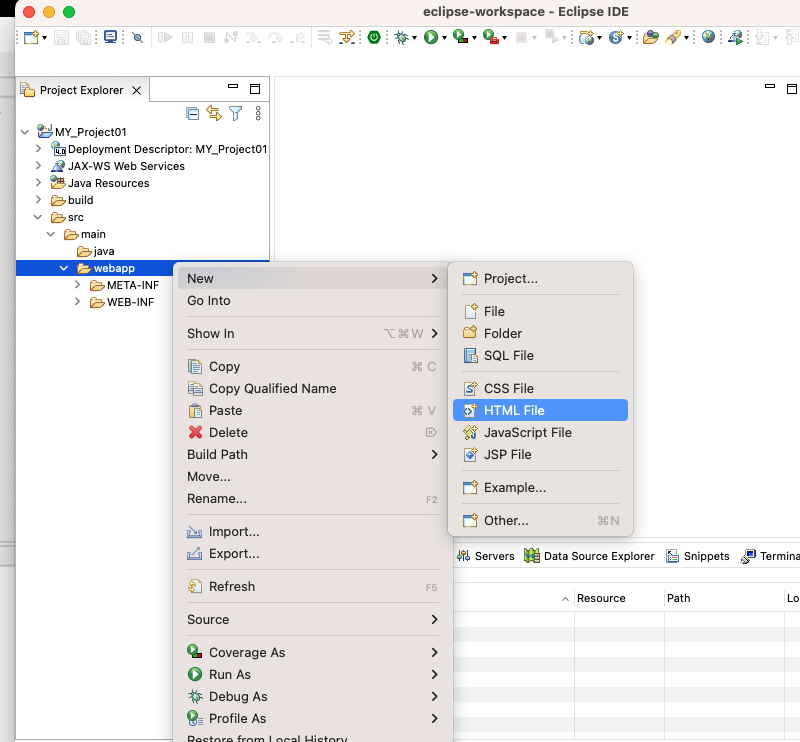Switch to the Snippets tab
Screen dimensions: 800x742
(698, 556)
